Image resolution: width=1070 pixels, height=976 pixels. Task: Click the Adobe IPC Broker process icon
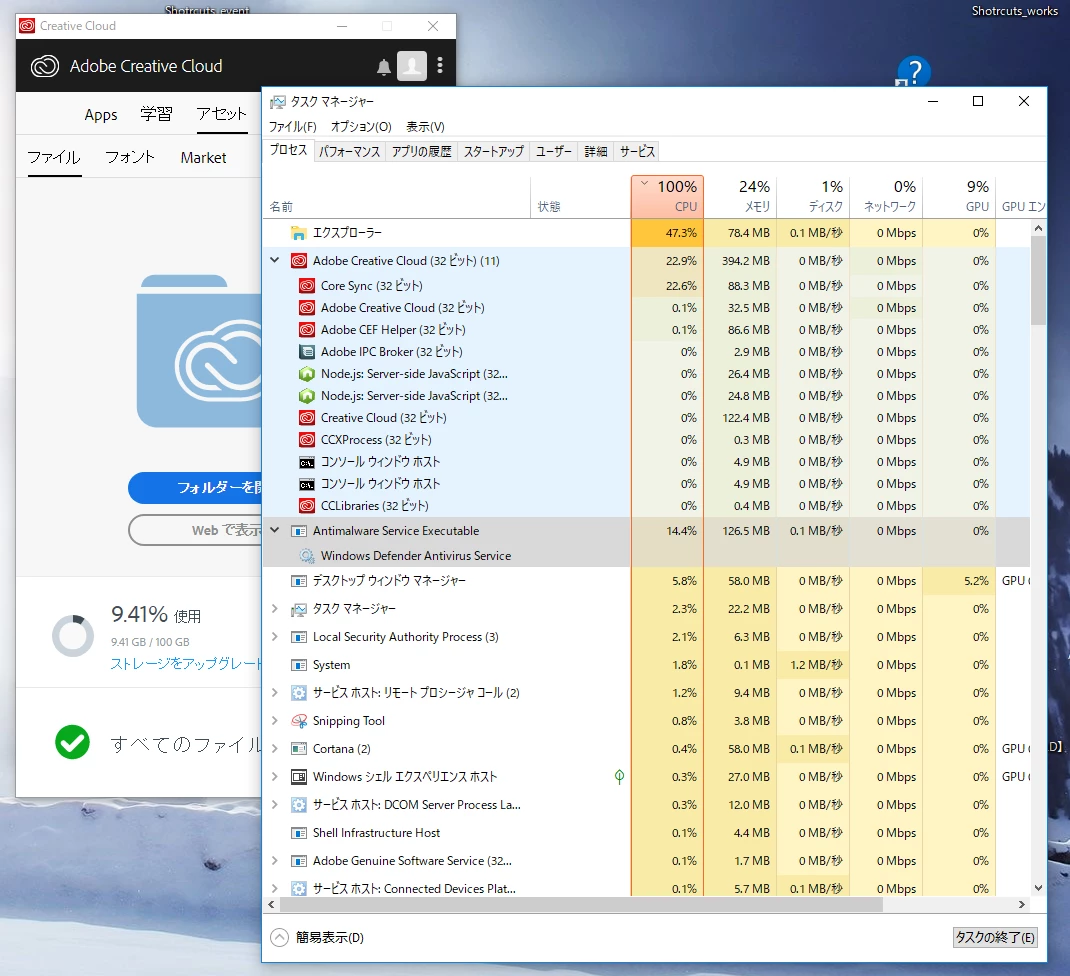tap(307, 351)
